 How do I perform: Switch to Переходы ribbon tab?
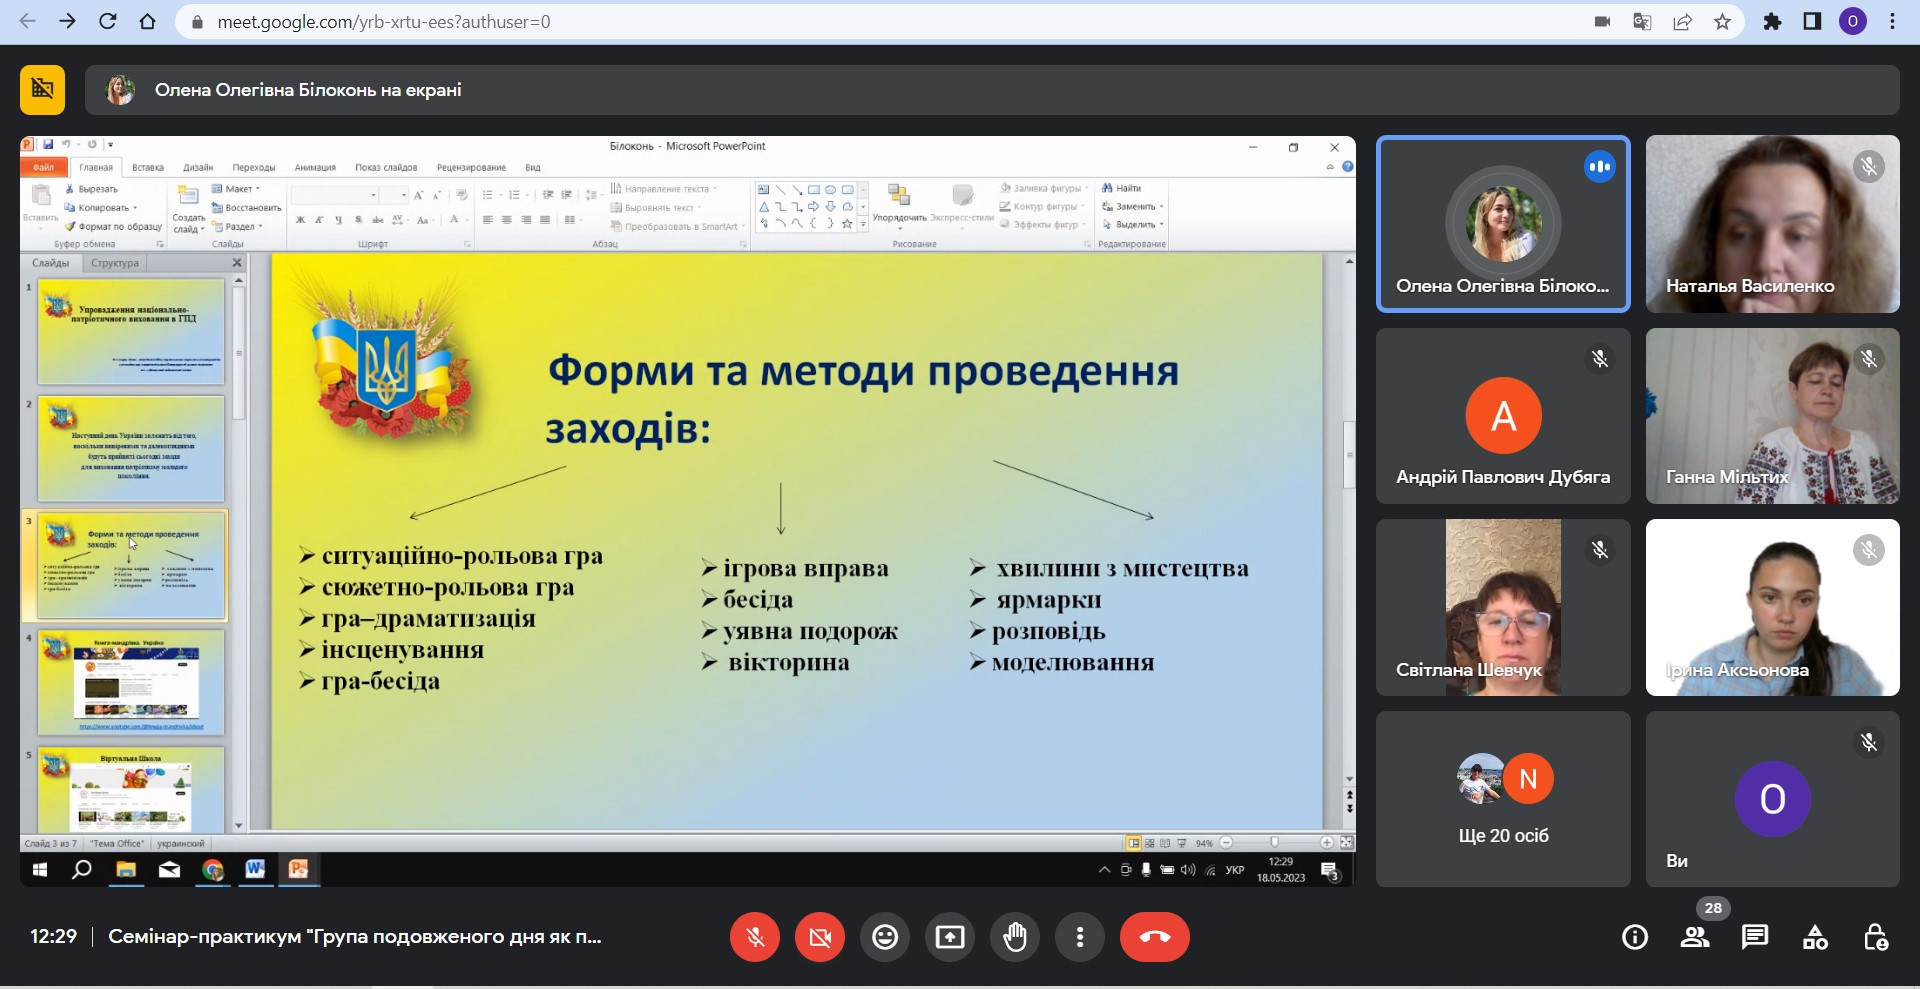254,167
